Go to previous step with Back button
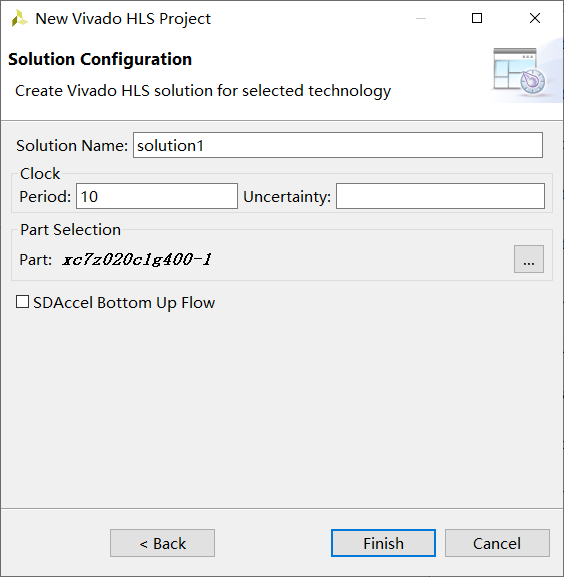Viewport: 564px width, 577px height. [x=162, y=543]
